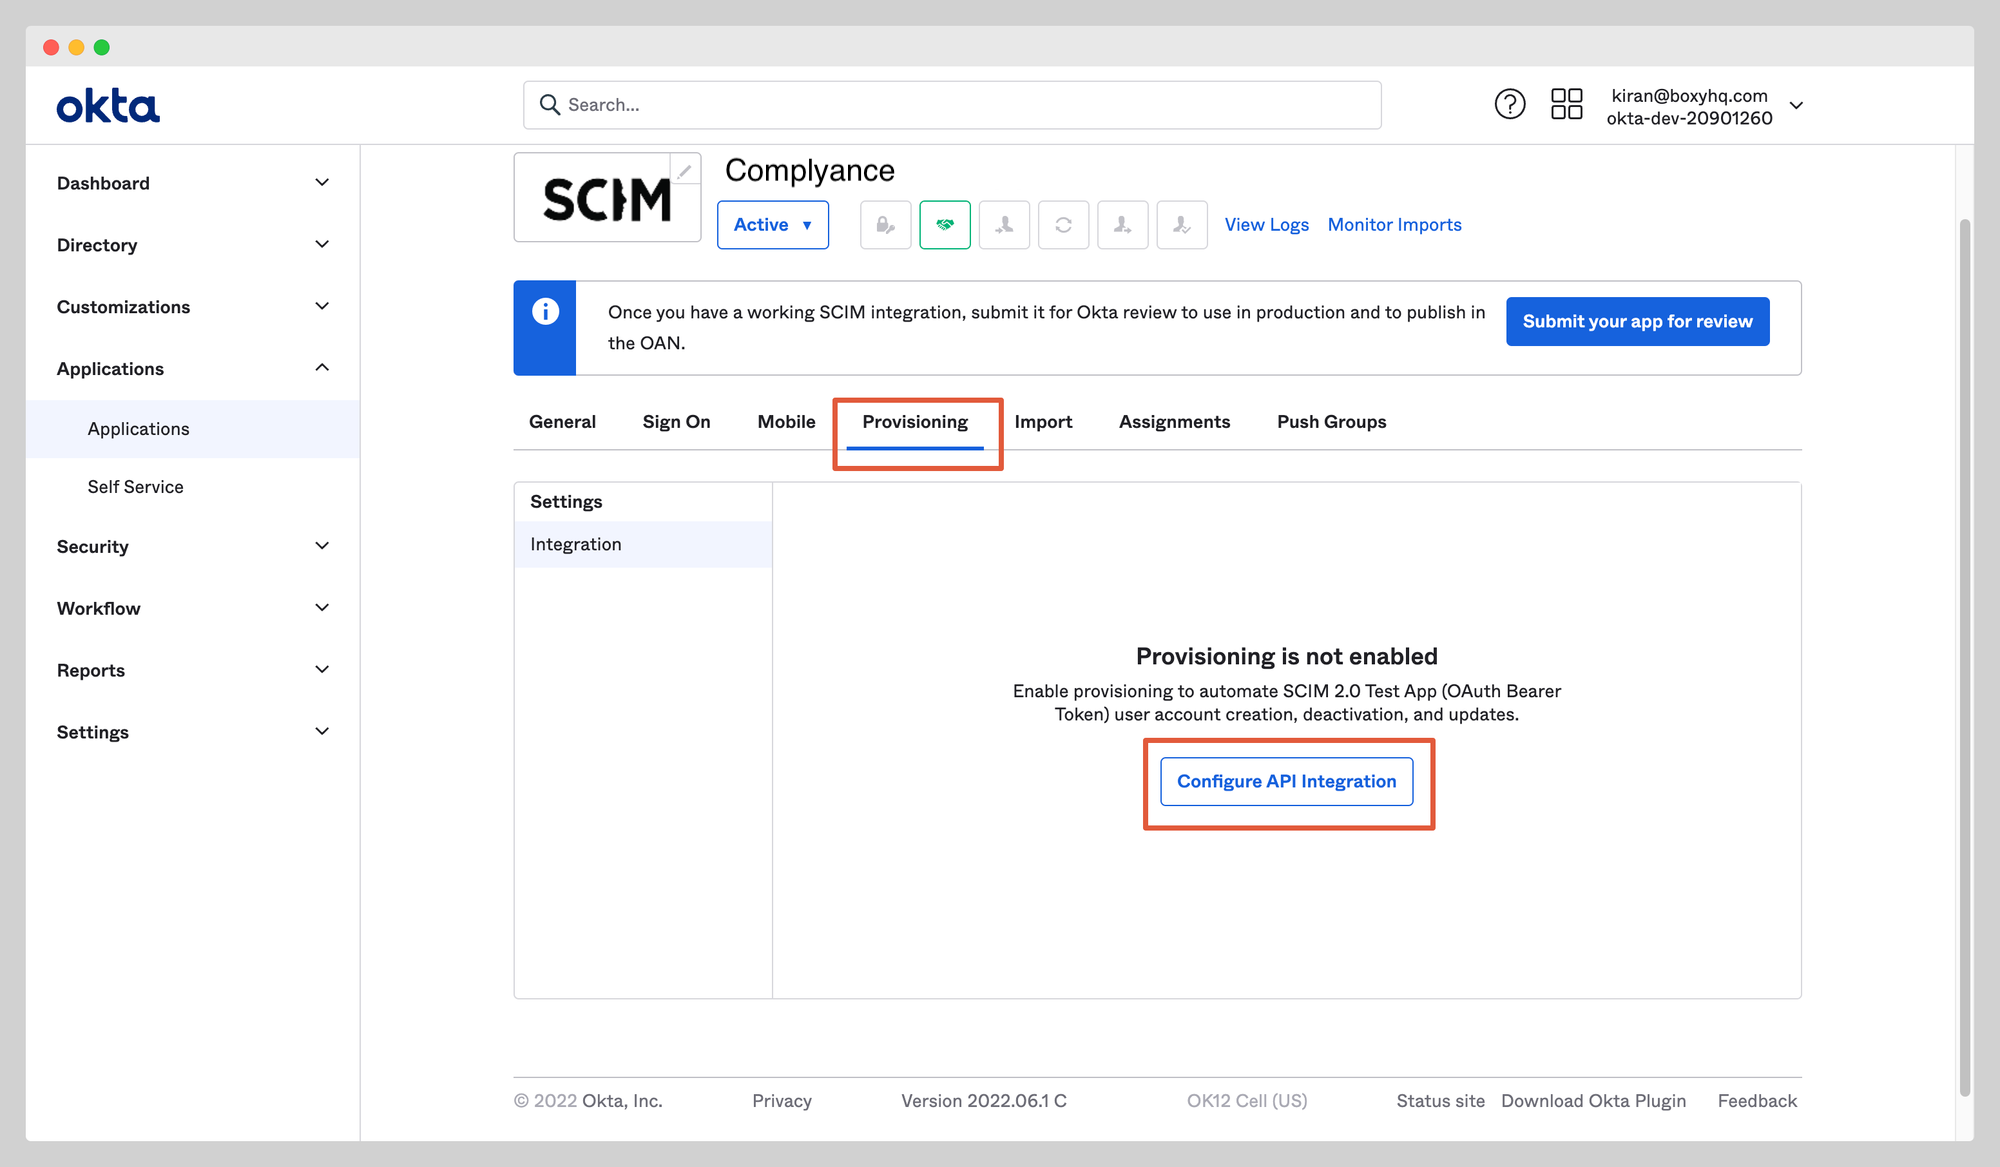Switch to the General tab
Image resolution: width=2000 pixels, height=1167 pixels.
[x=562, y=422]
